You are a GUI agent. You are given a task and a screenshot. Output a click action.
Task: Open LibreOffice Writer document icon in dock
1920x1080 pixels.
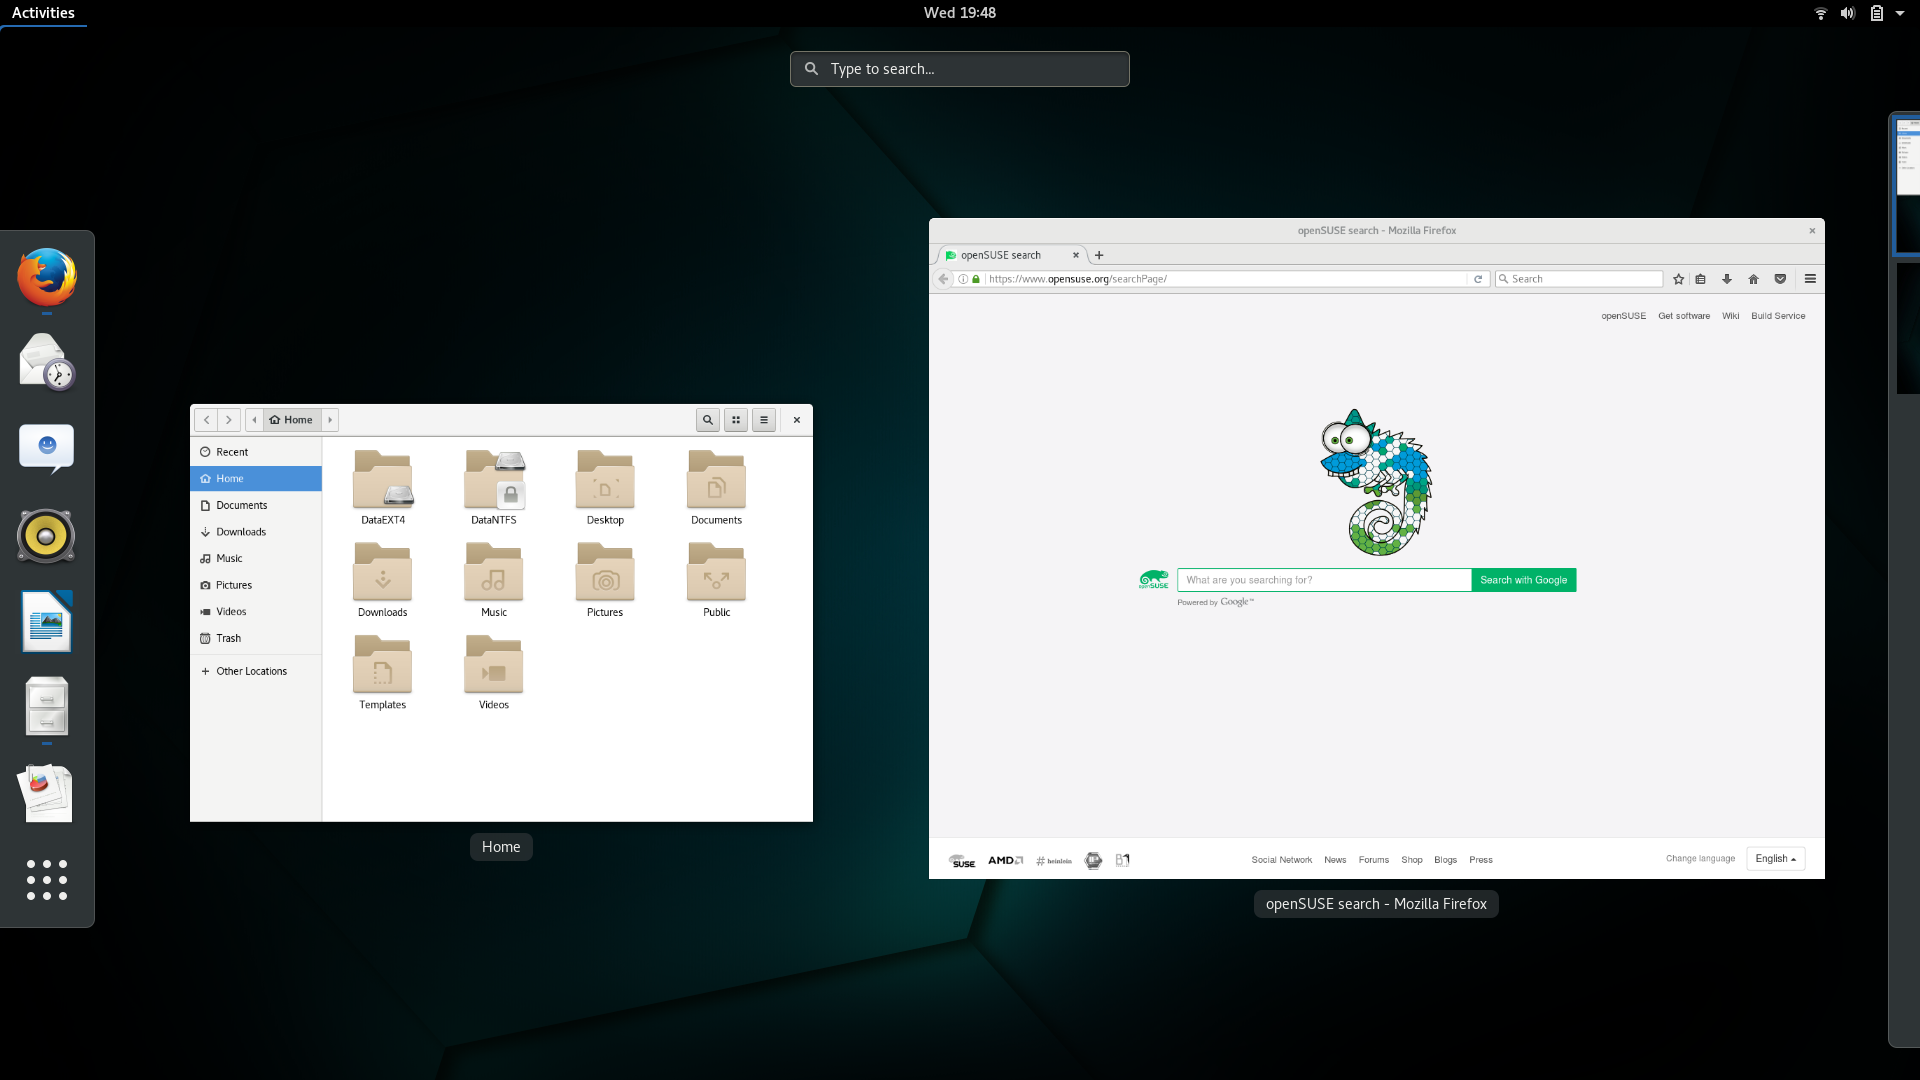click(46, 621)
